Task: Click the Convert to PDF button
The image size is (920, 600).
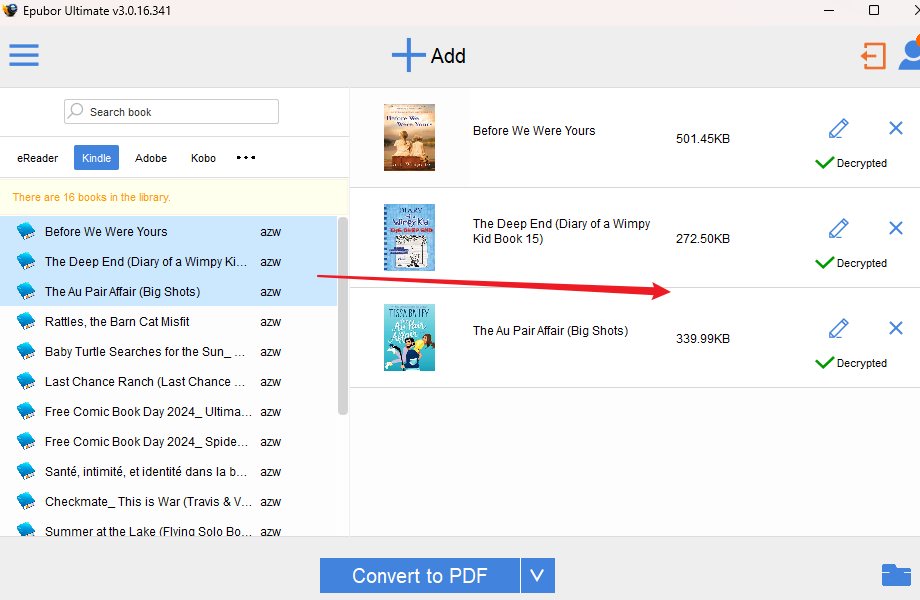Action: click(x=420, y=575)
